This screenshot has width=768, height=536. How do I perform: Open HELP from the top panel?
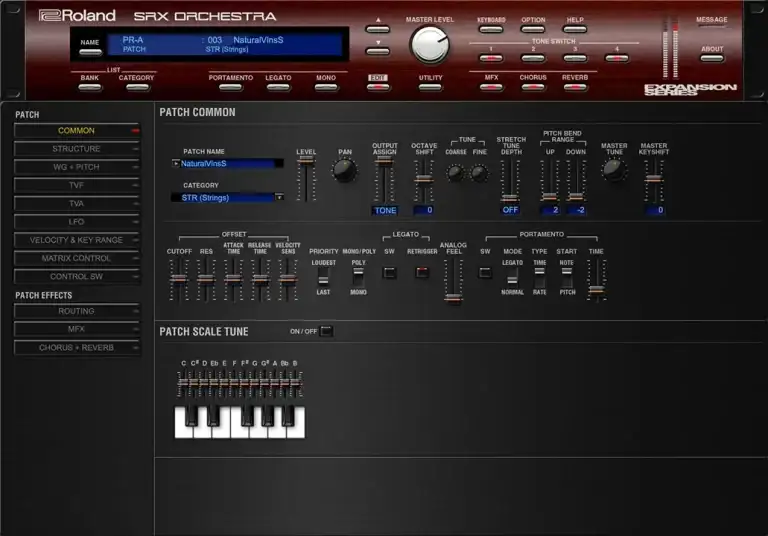[x=575, y=29]
